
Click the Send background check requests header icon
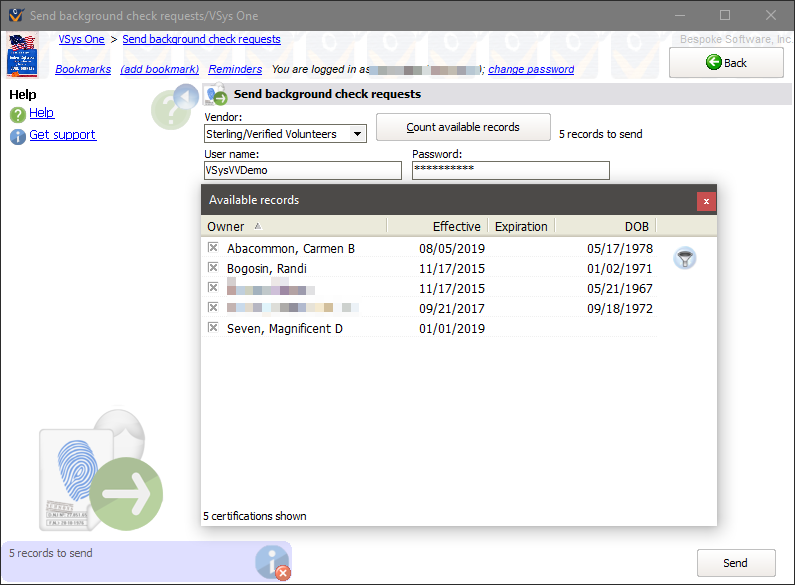(216, 95)
